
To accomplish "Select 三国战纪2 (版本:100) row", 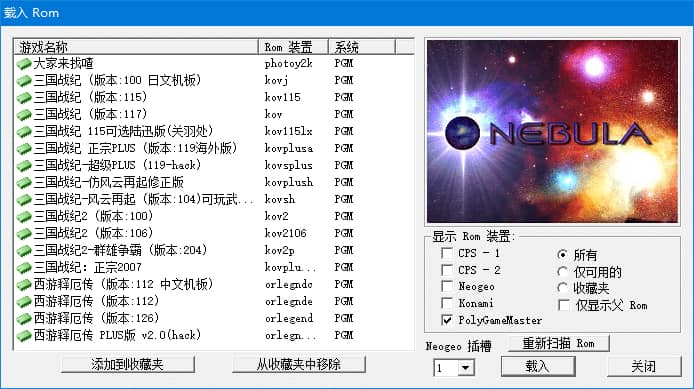I will coord(93,216).
